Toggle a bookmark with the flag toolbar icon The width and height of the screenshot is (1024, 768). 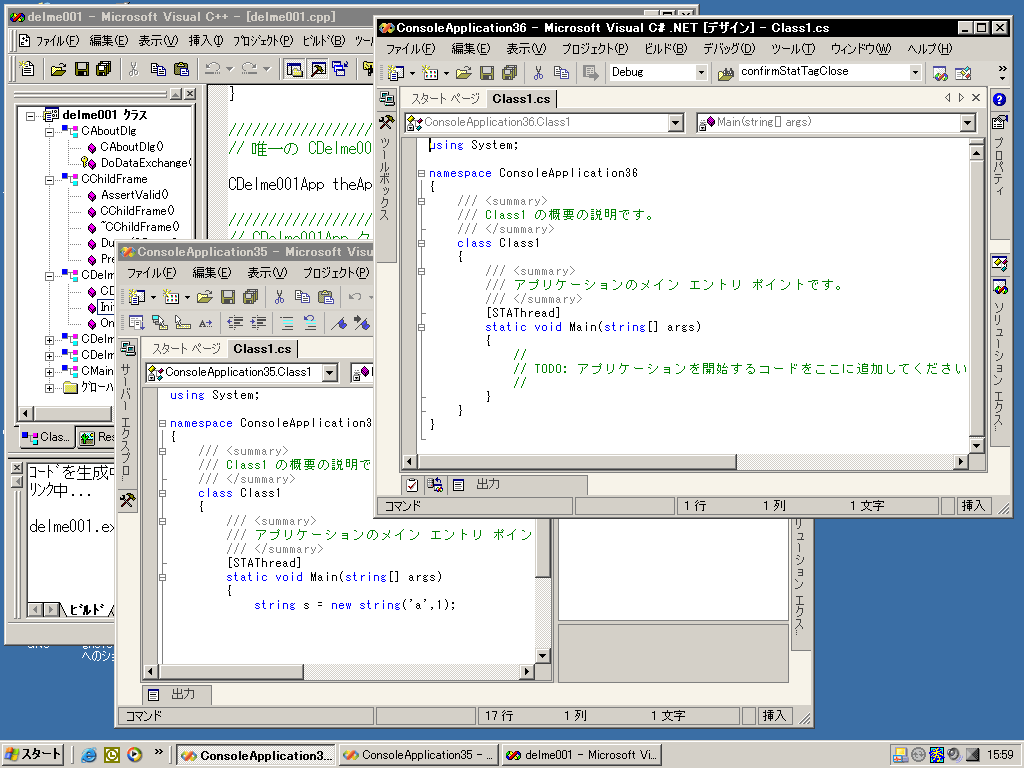[341, 322]
